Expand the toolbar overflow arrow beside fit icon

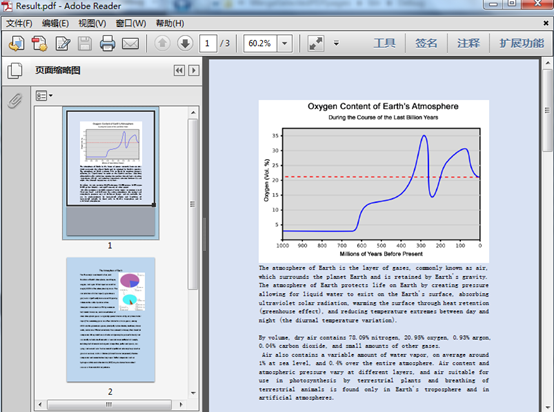tap(336, 43)
